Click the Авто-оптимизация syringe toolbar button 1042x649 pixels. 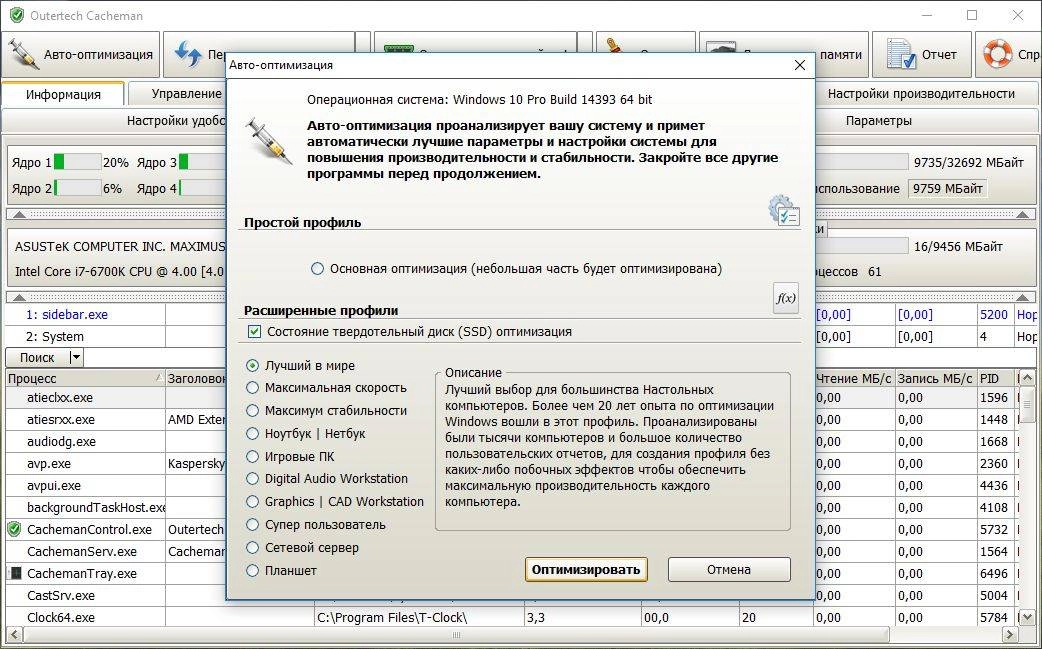(x=80, y=54)
